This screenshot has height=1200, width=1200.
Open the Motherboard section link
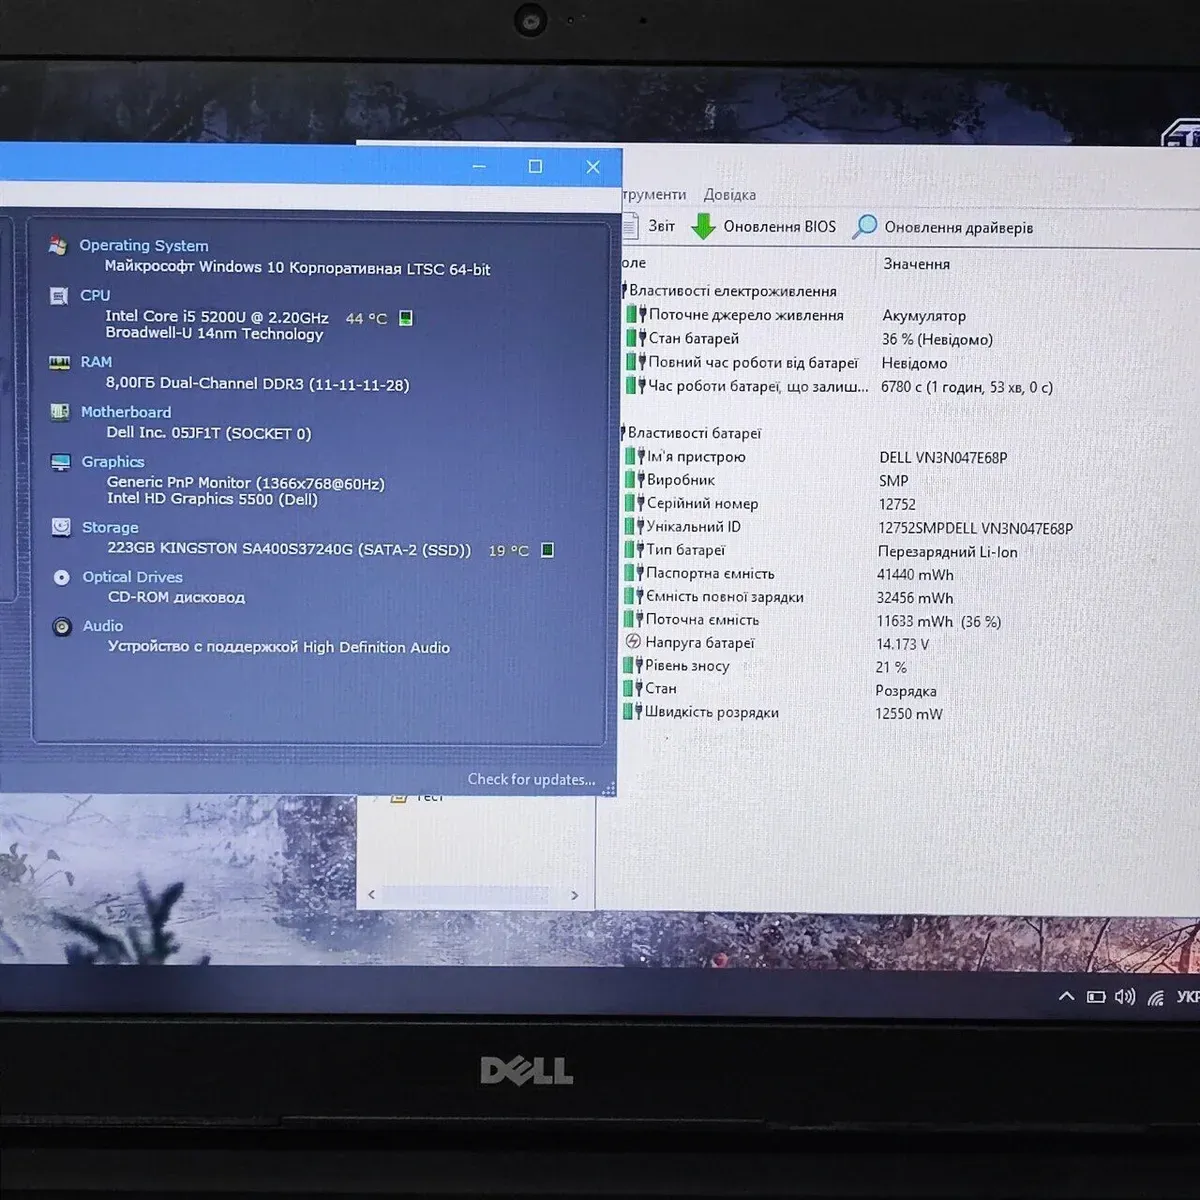[x=126, y=412]
